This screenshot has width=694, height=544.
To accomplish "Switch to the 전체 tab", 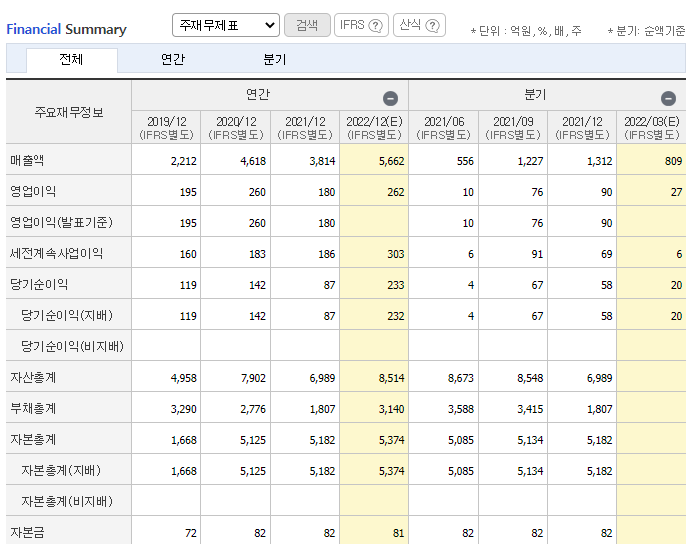I will 72,59.
